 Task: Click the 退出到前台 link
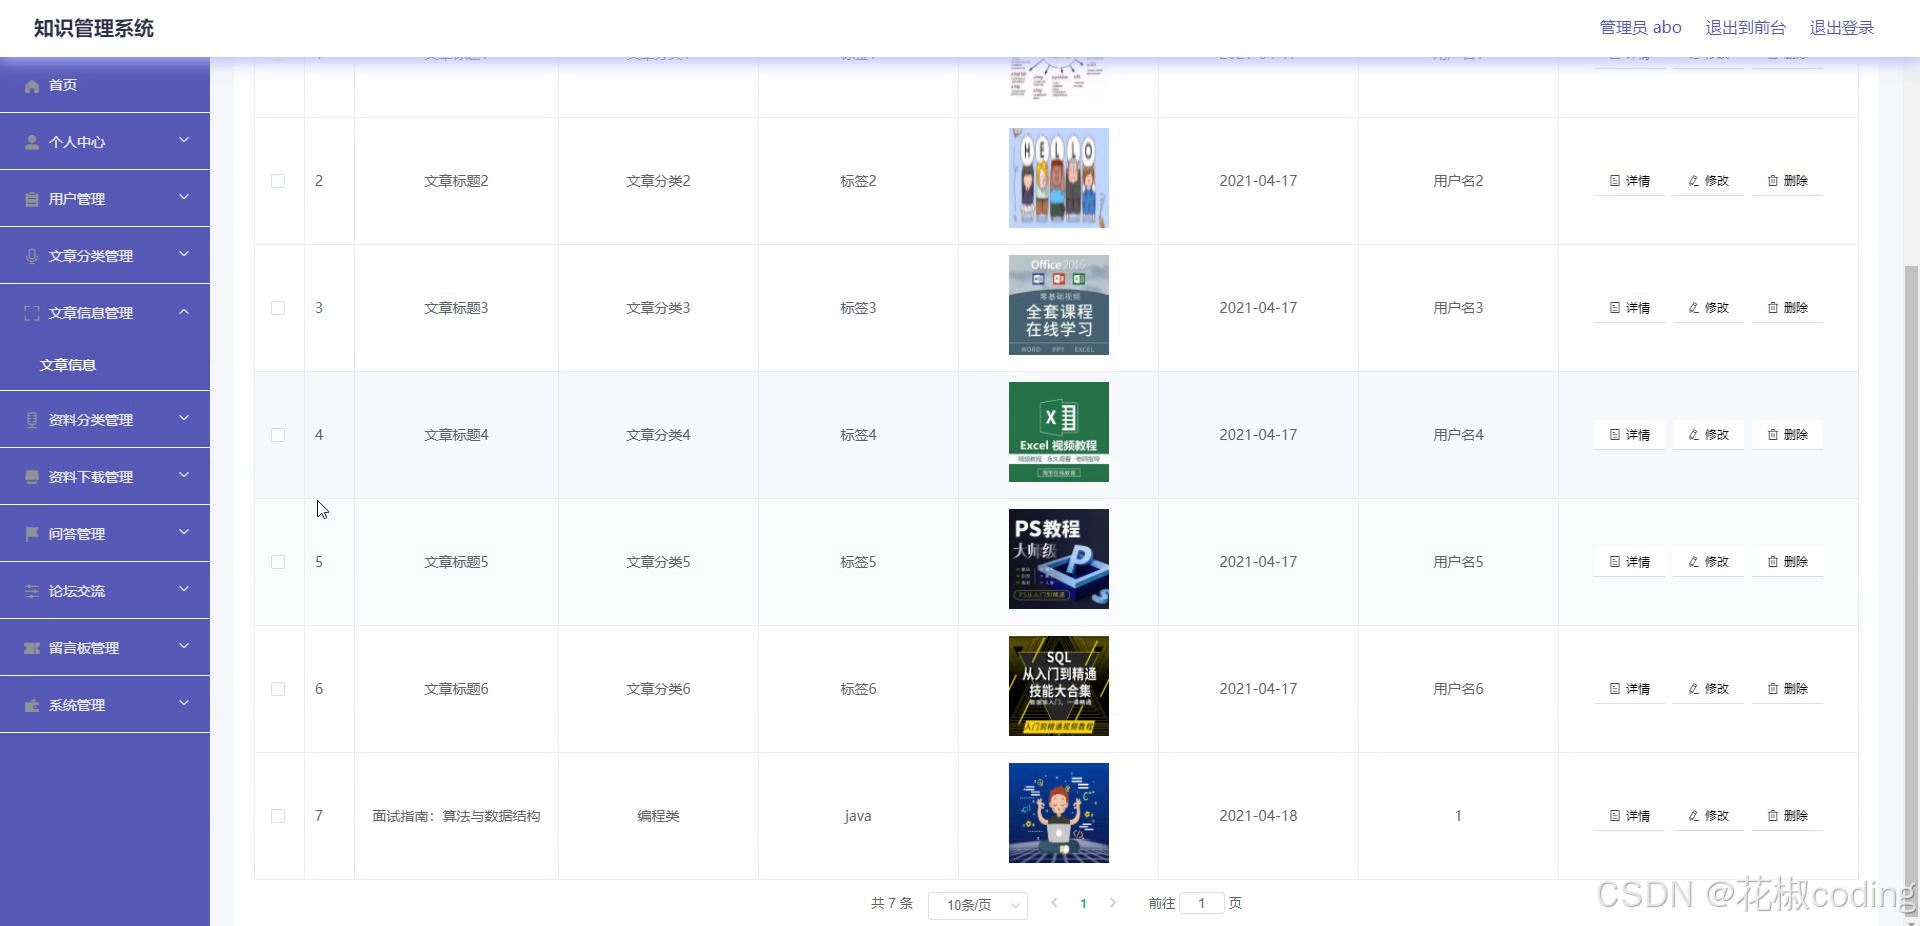1745,28
